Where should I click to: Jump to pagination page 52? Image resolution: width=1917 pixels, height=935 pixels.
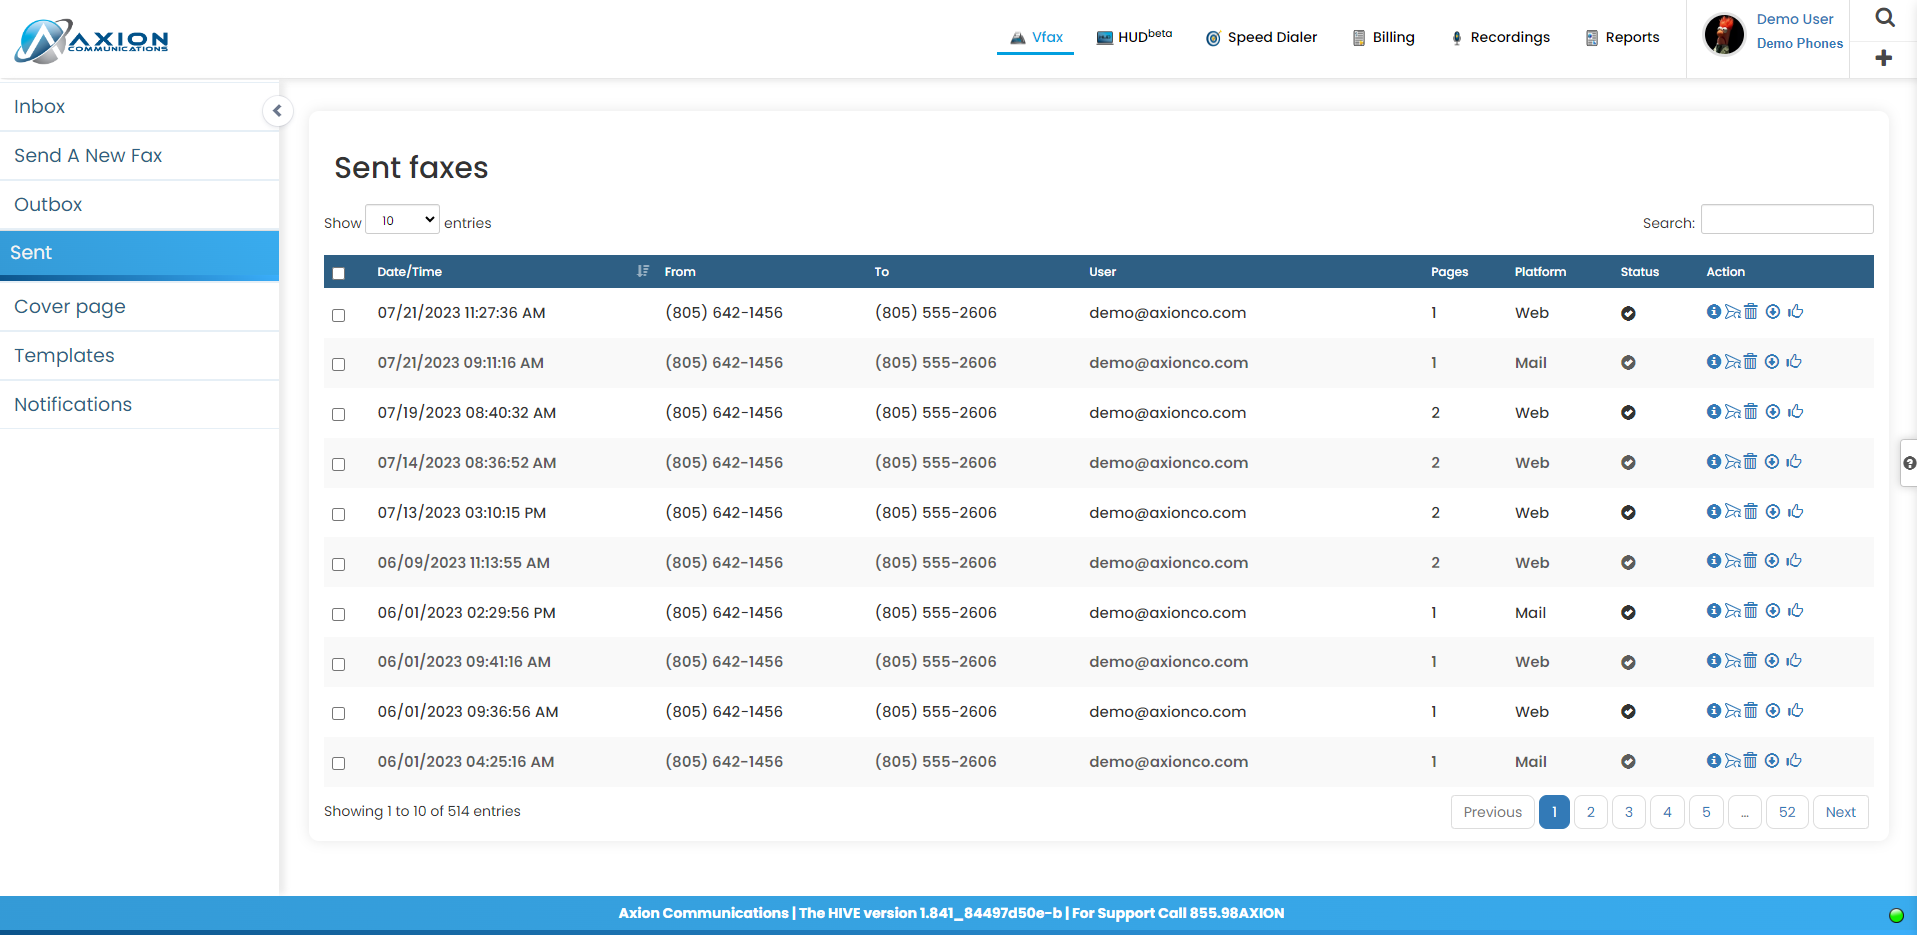(x=1787, y=812)
